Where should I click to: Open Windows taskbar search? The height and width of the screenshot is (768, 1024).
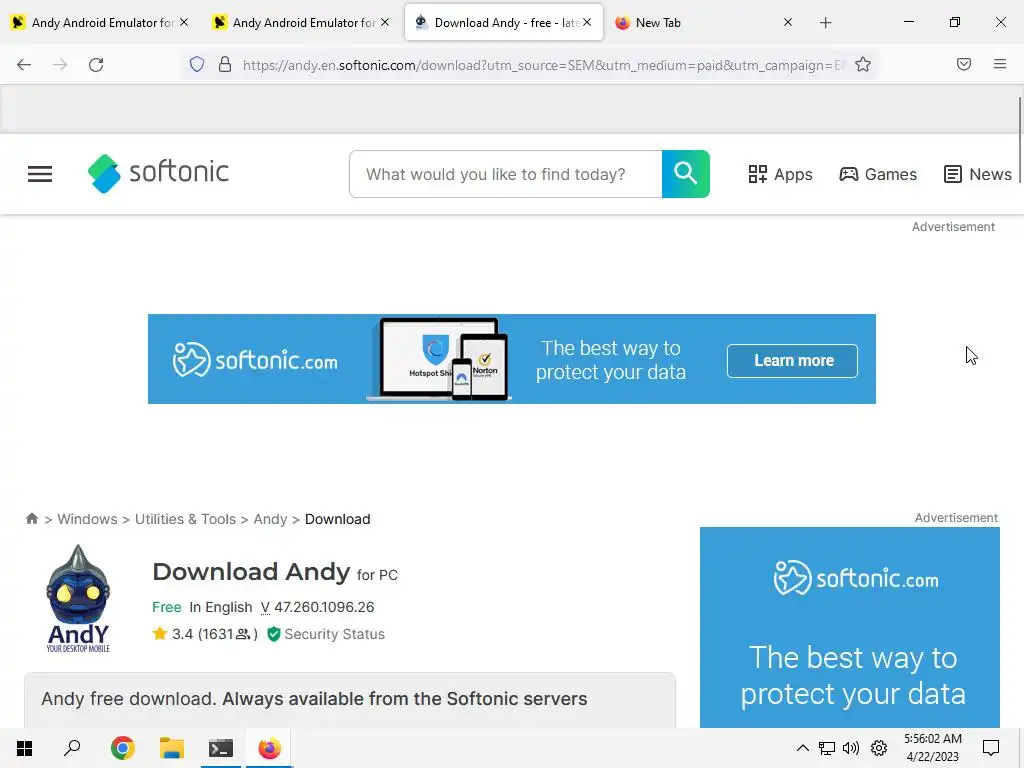(x=72, y=748)
